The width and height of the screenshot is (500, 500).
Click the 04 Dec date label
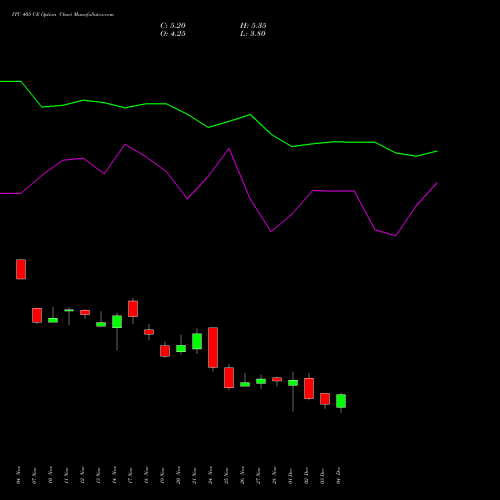point(338,476)
